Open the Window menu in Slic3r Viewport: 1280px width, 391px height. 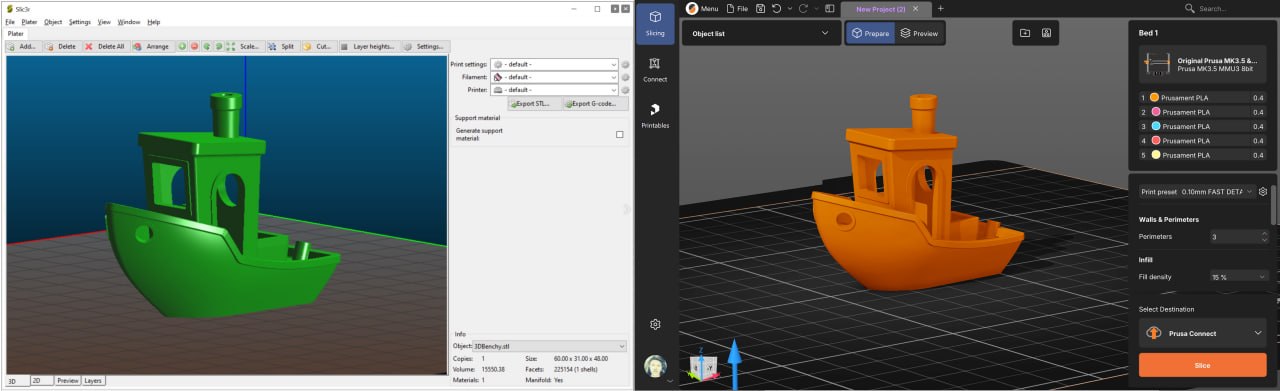click(129, 22)
